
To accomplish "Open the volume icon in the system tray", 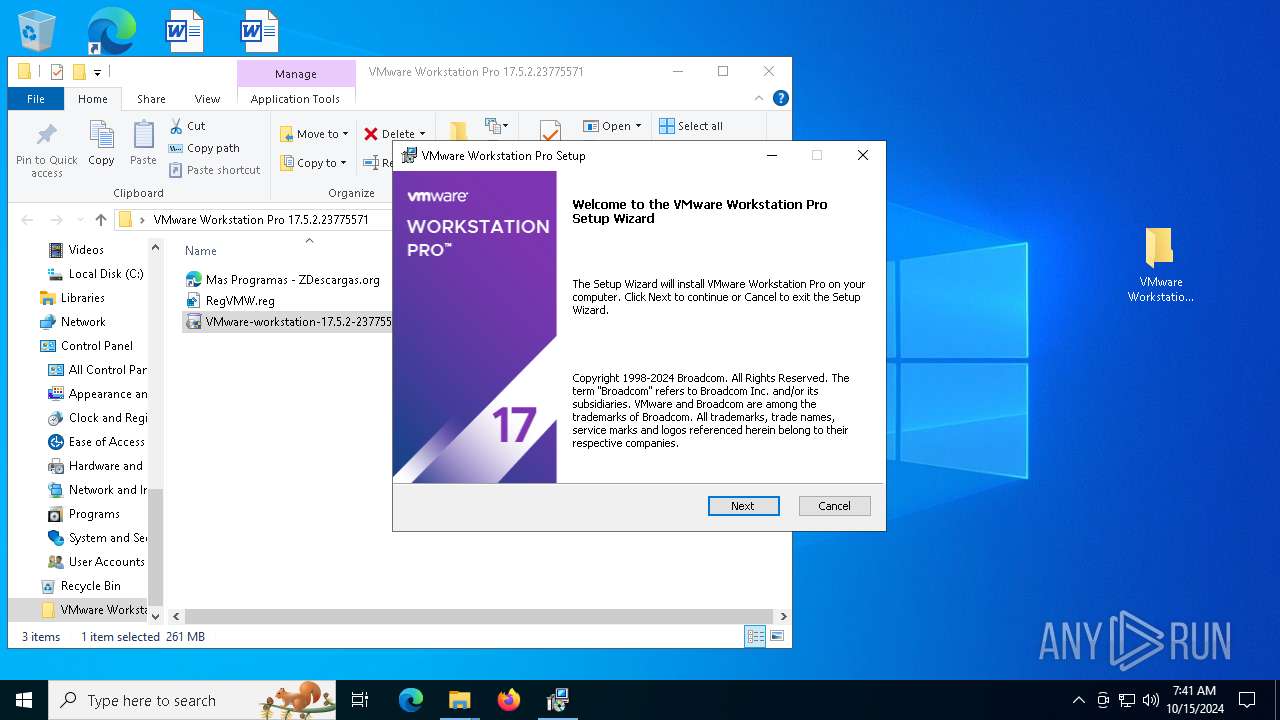I will click(1150, 700).
